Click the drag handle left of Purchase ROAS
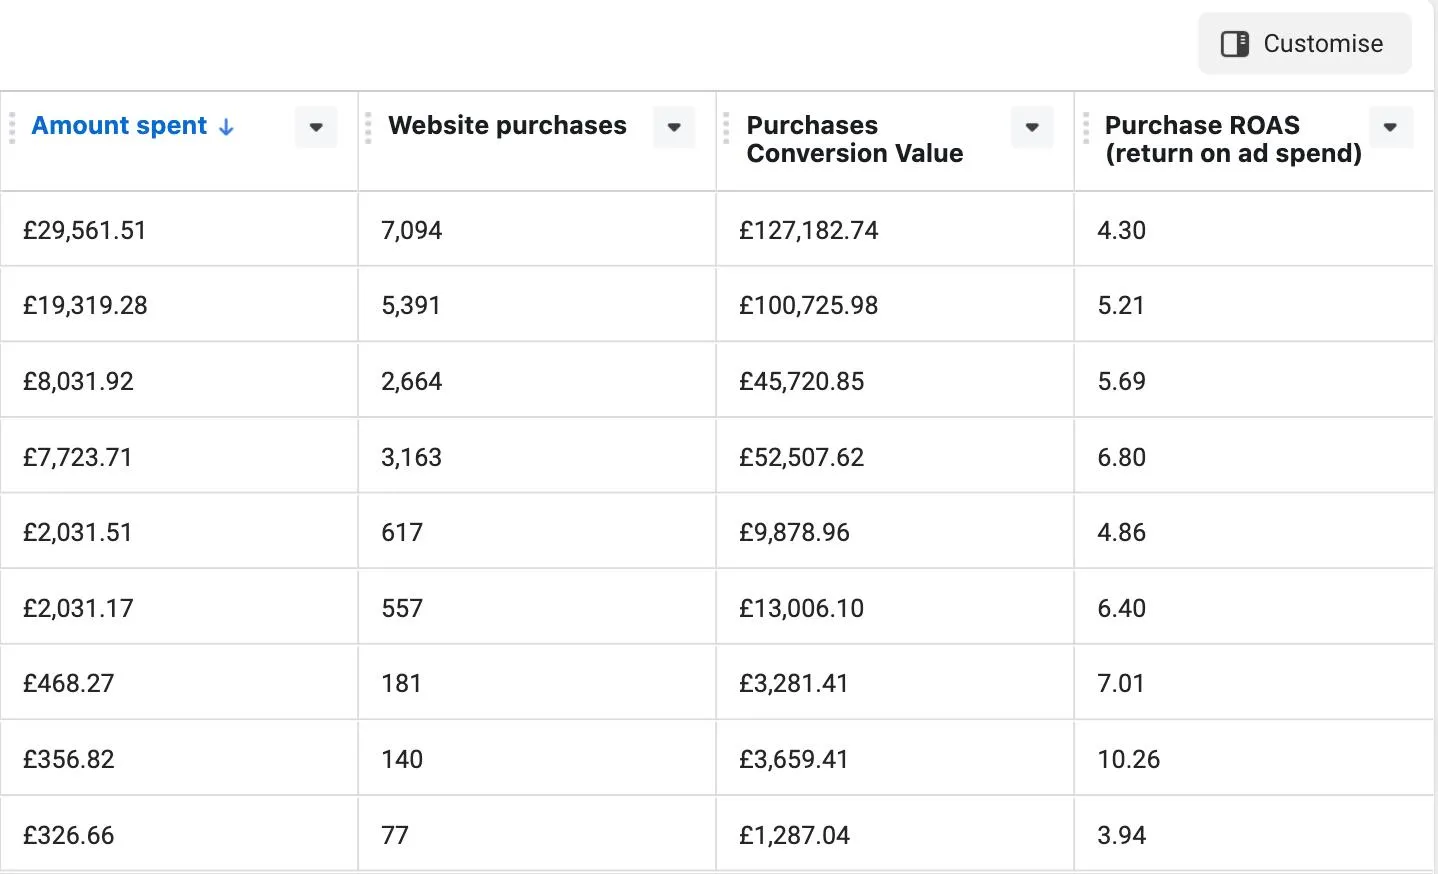 [x=1086, y=128]
